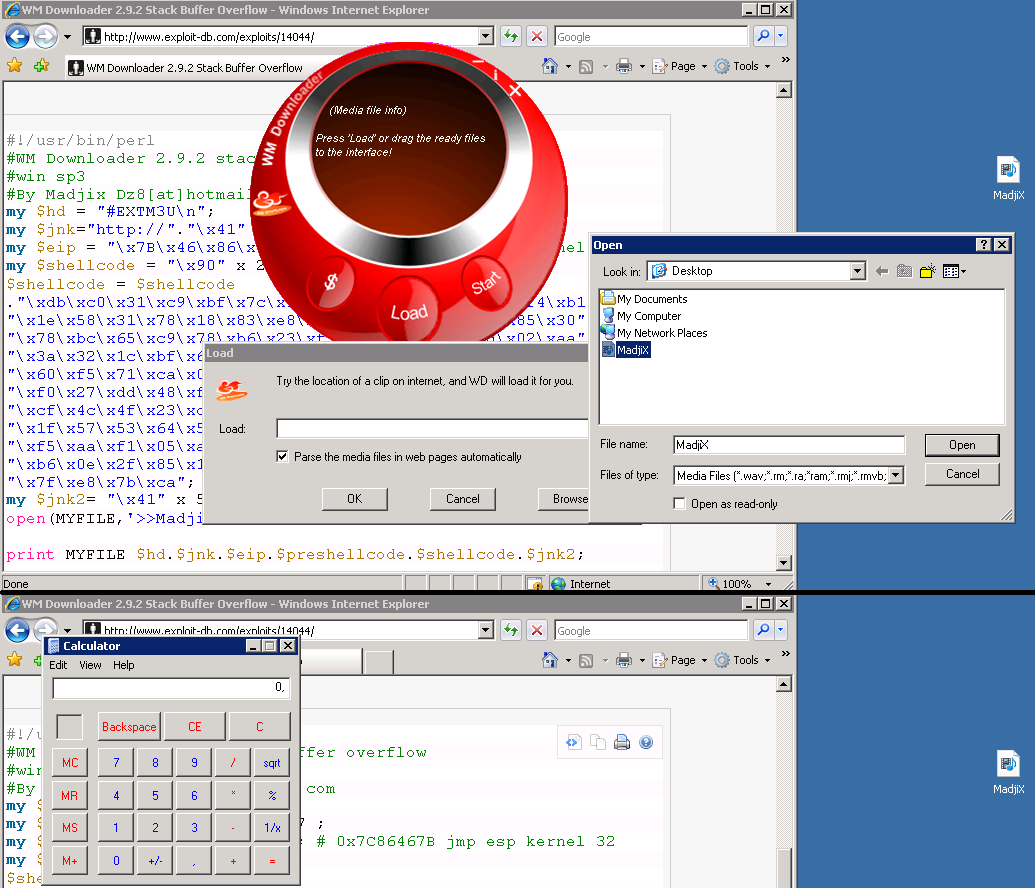Select My Network Places in Open dialog
Image resolution: width=1035 pixels, height=888 pixels.
pyautogui.click(x=654, y=333)
